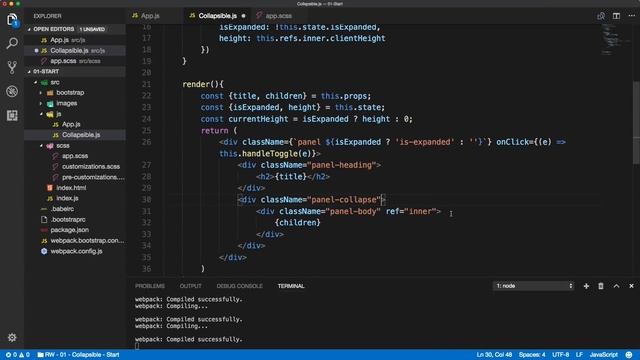Select the Terminal panel tab

[291, 286]
